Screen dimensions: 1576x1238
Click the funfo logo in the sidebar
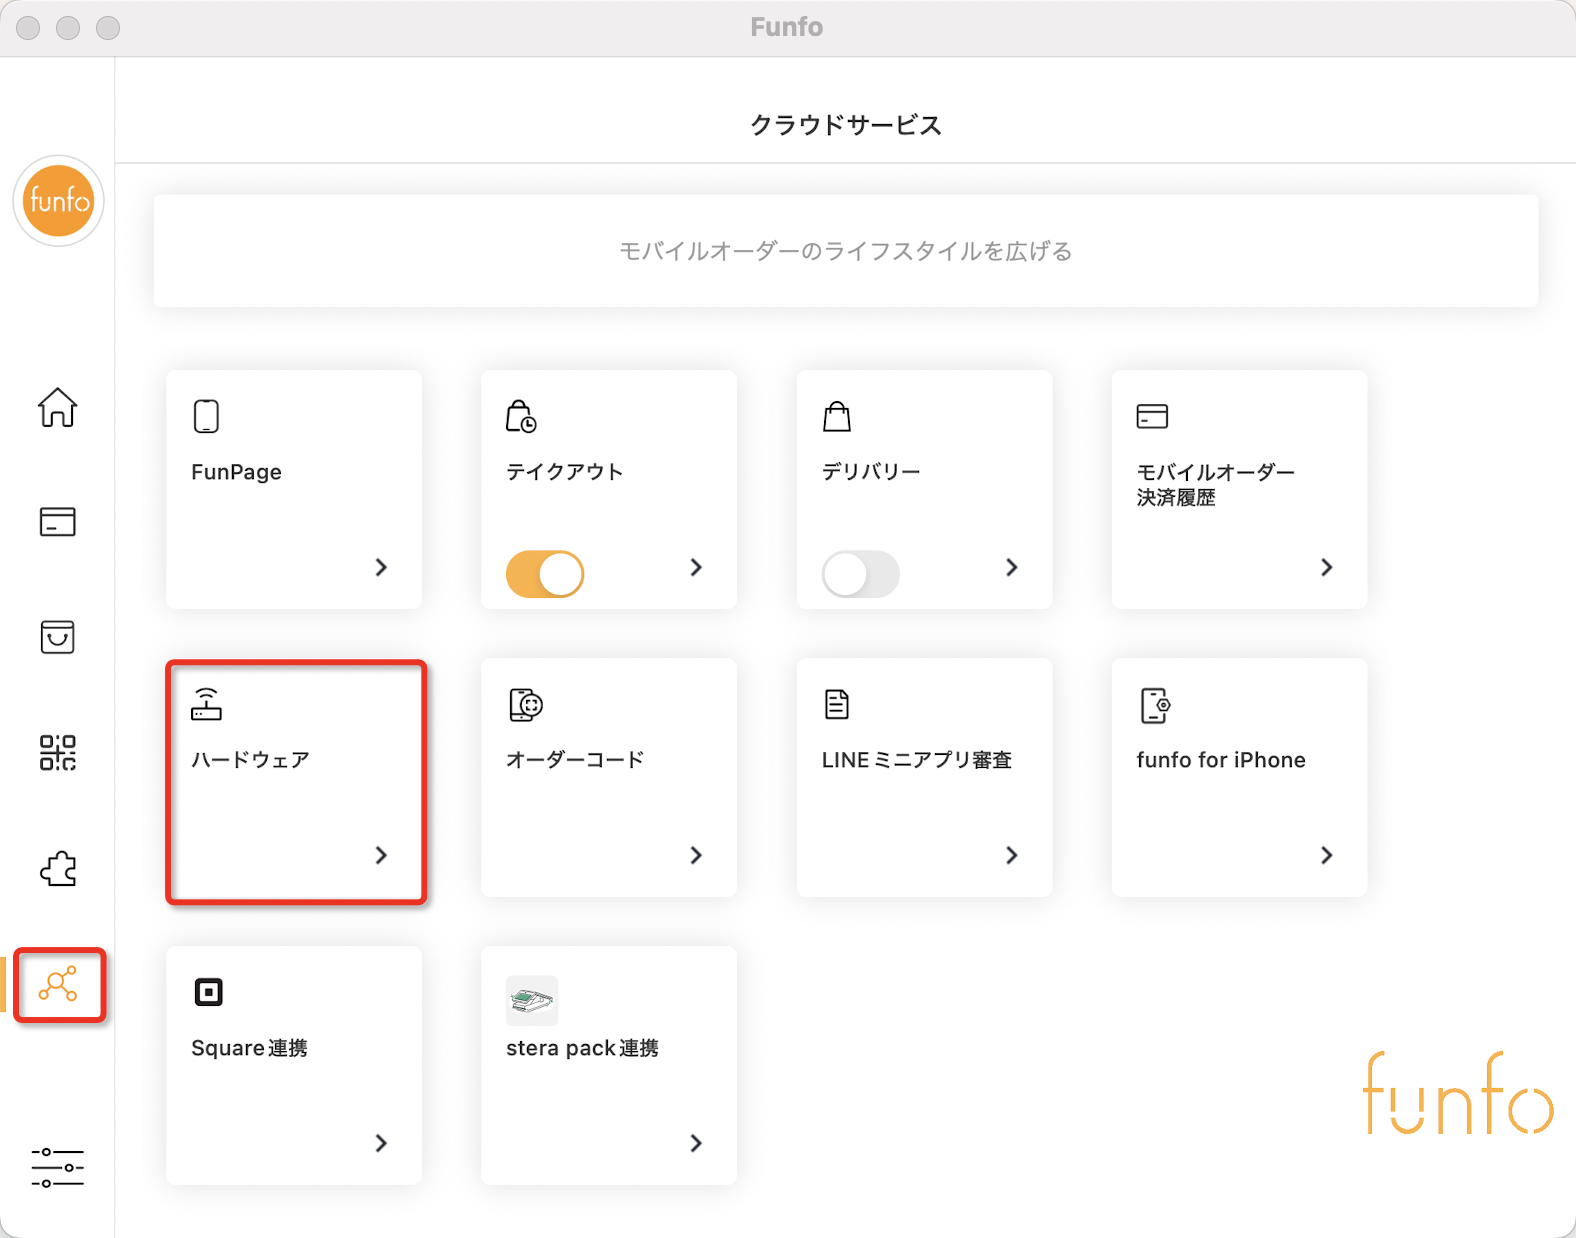pyautogui.click(x=58, y=201)
